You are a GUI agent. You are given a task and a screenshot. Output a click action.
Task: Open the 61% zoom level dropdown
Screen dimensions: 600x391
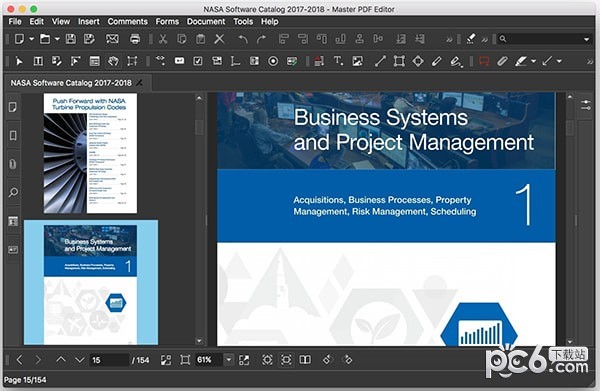coord(228,360)
